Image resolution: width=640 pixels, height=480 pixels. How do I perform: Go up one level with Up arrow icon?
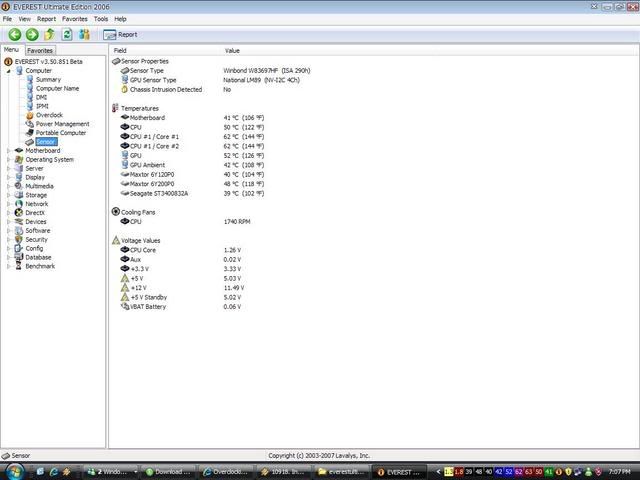coord(49,34)
